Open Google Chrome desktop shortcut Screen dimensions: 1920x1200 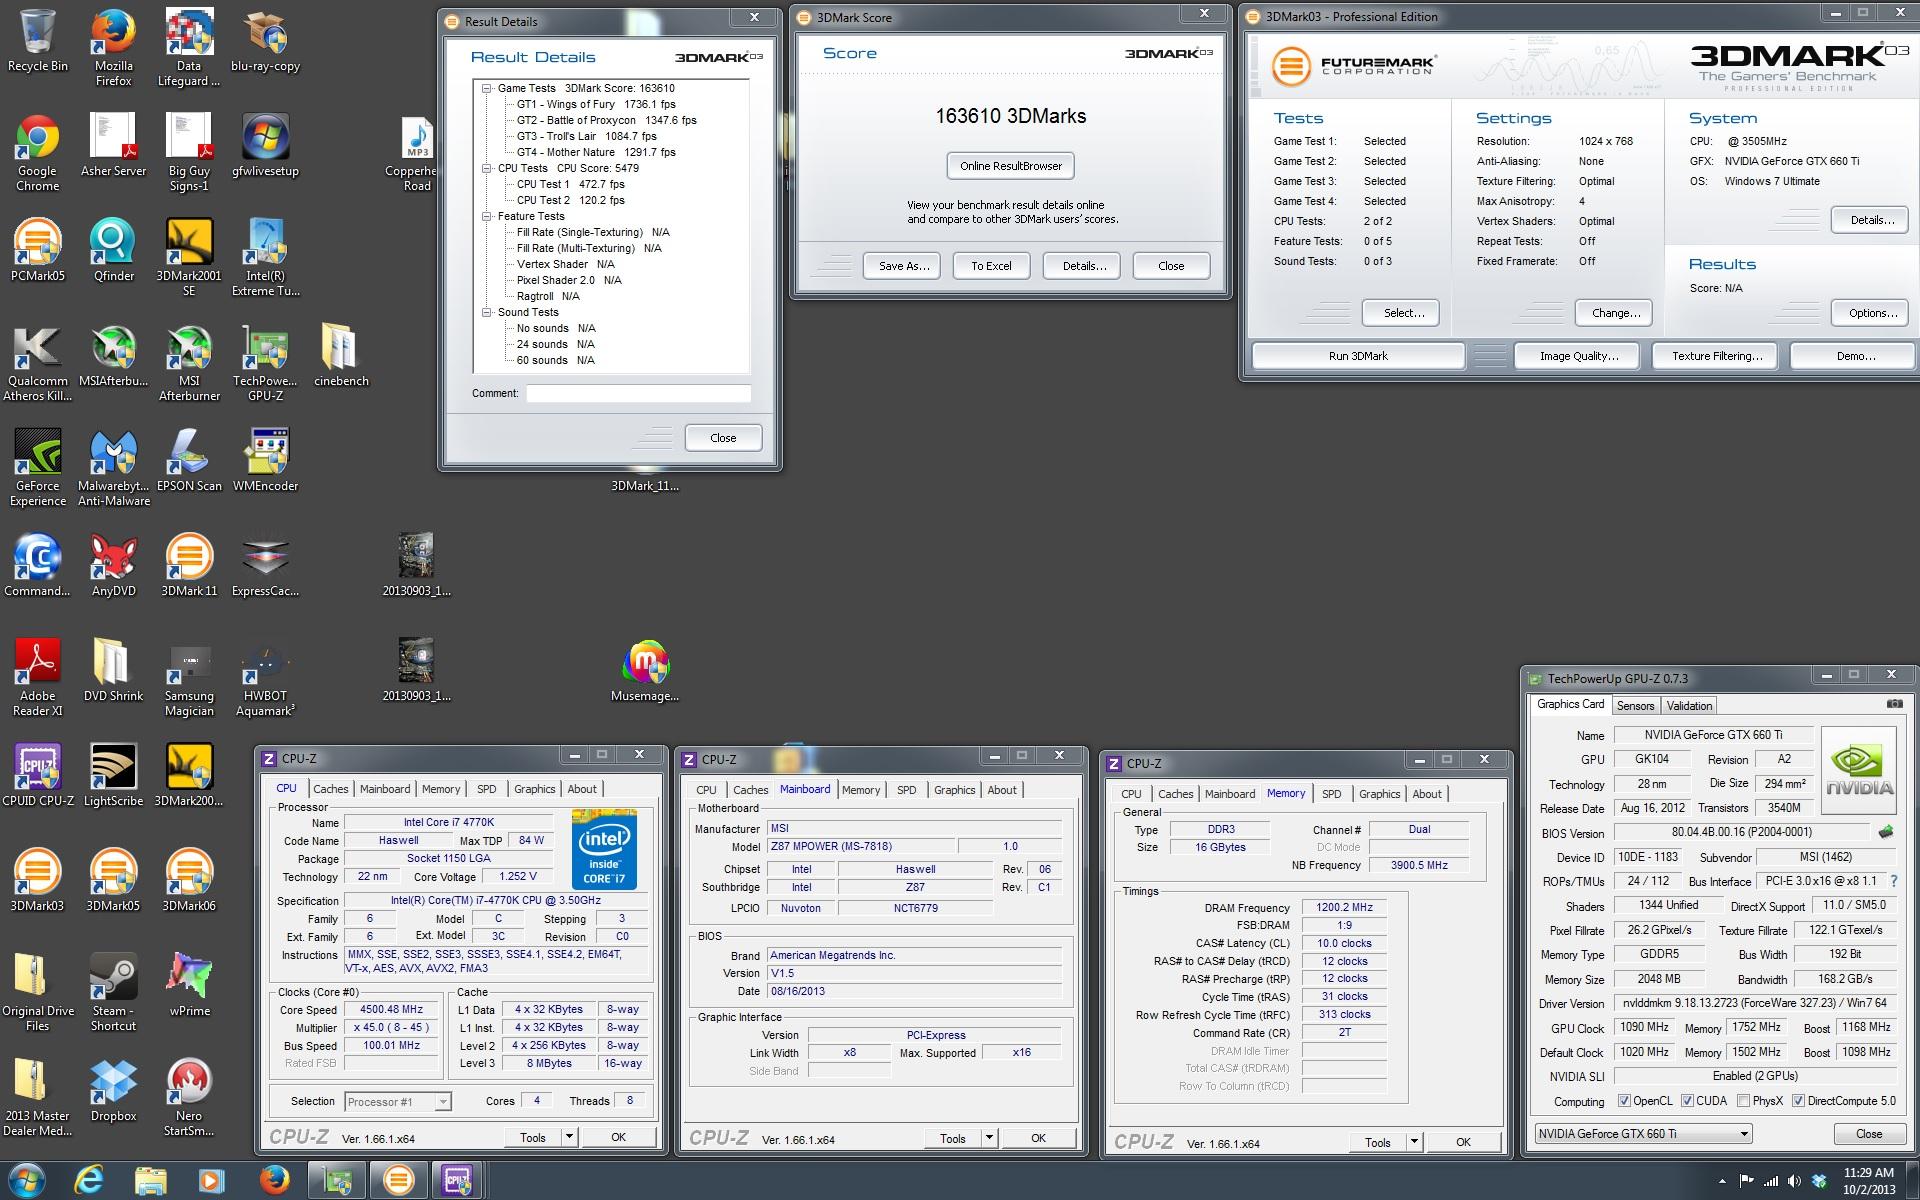[x=38, y=152]
